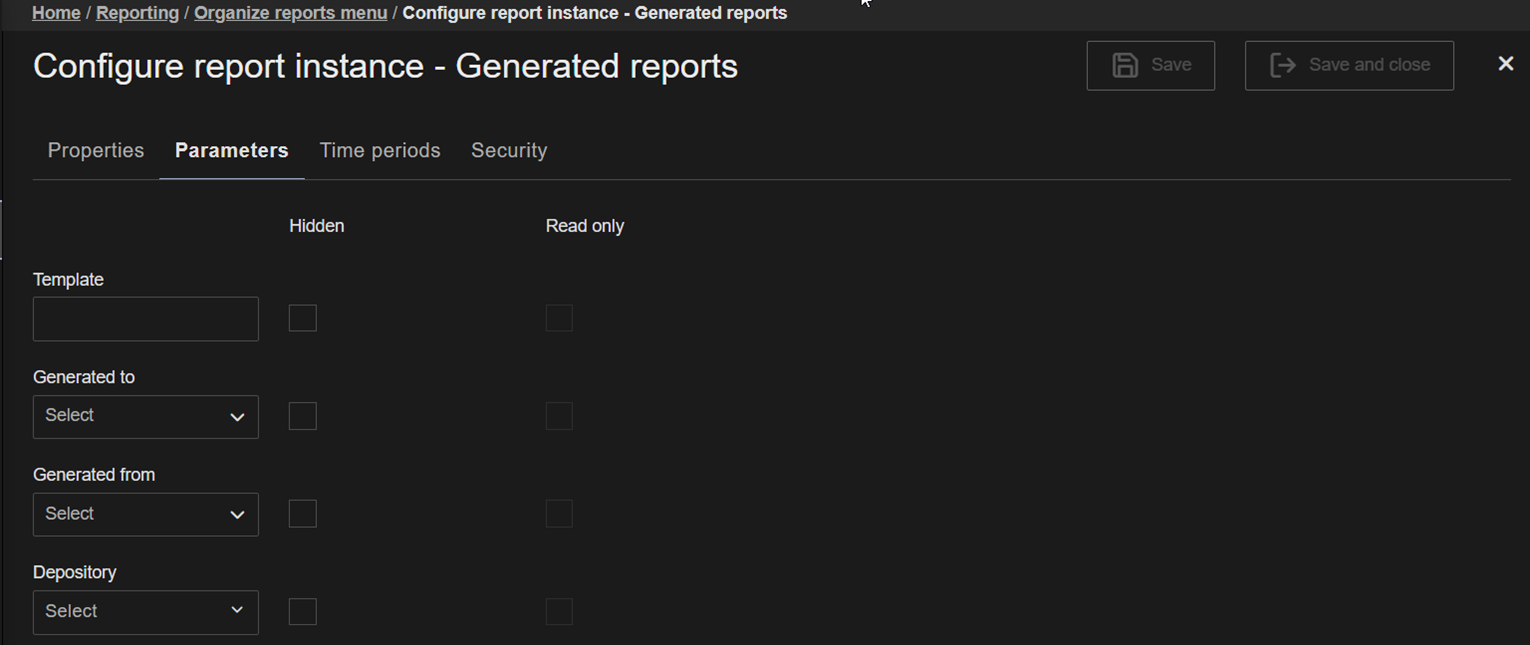1530x645 pixels.
Task: Click the Home breadcrumb link
Action: 56,13
